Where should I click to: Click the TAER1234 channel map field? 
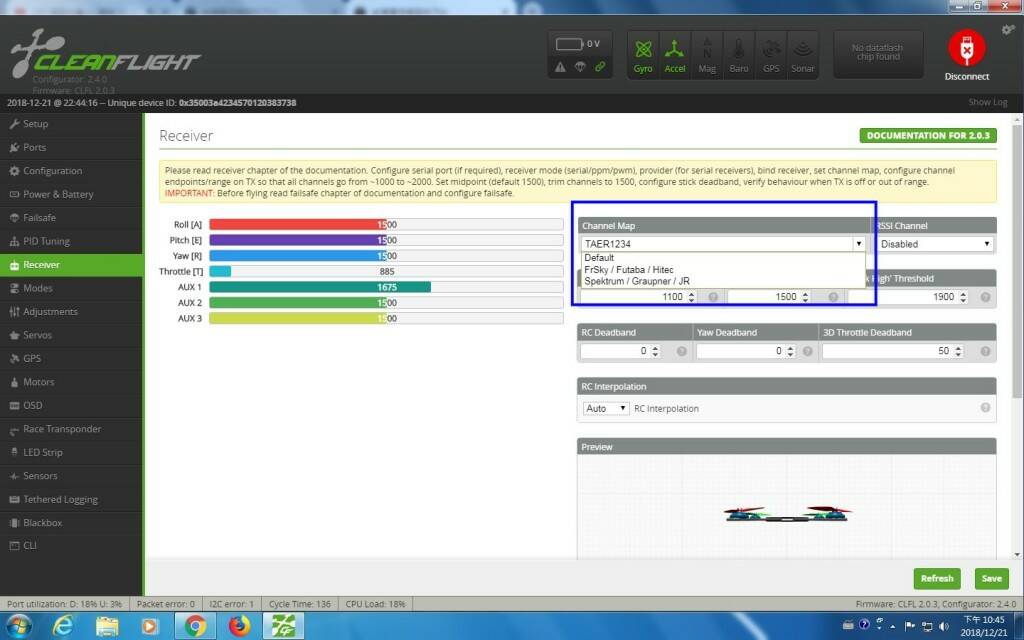coord(717,244)
